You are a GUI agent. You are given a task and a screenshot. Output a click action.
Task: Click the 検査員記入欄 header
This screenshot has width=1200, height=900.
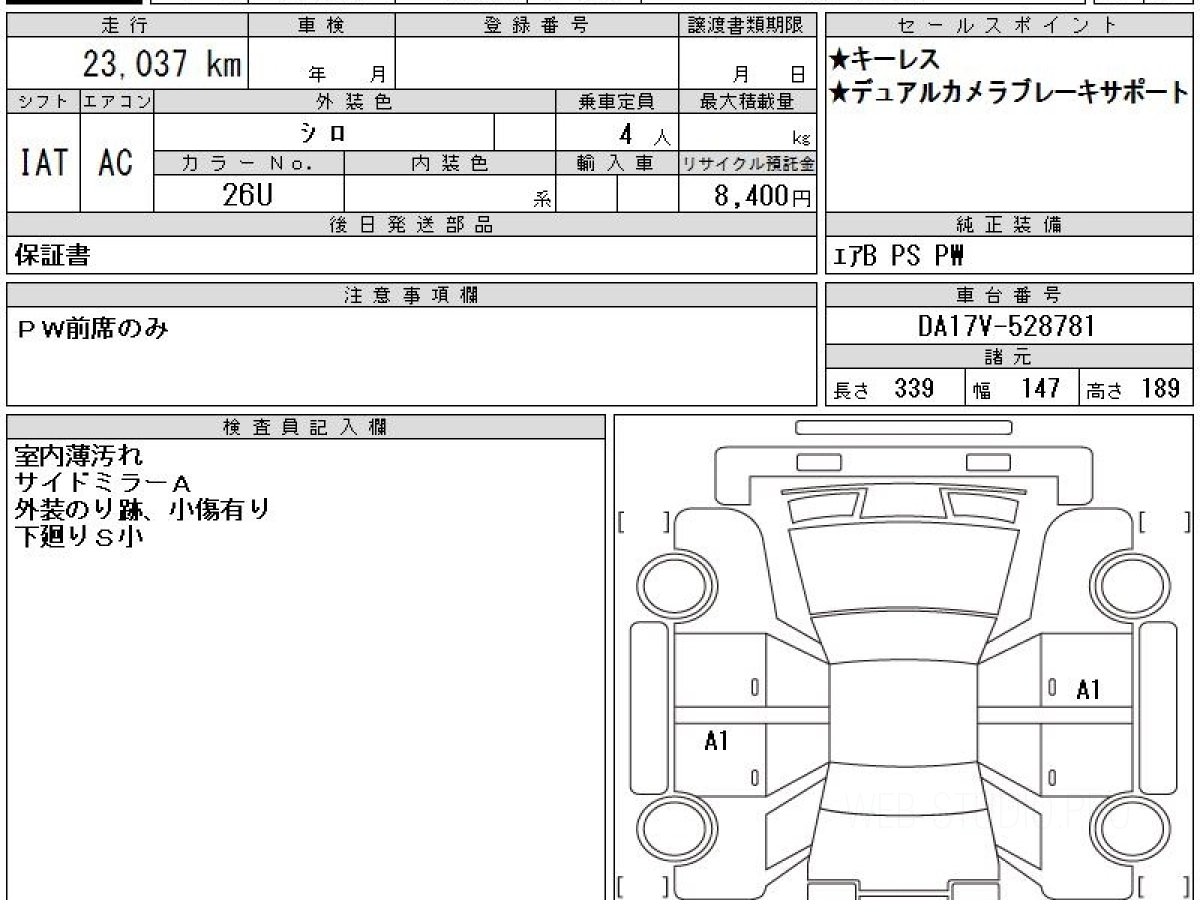[306, 427]
